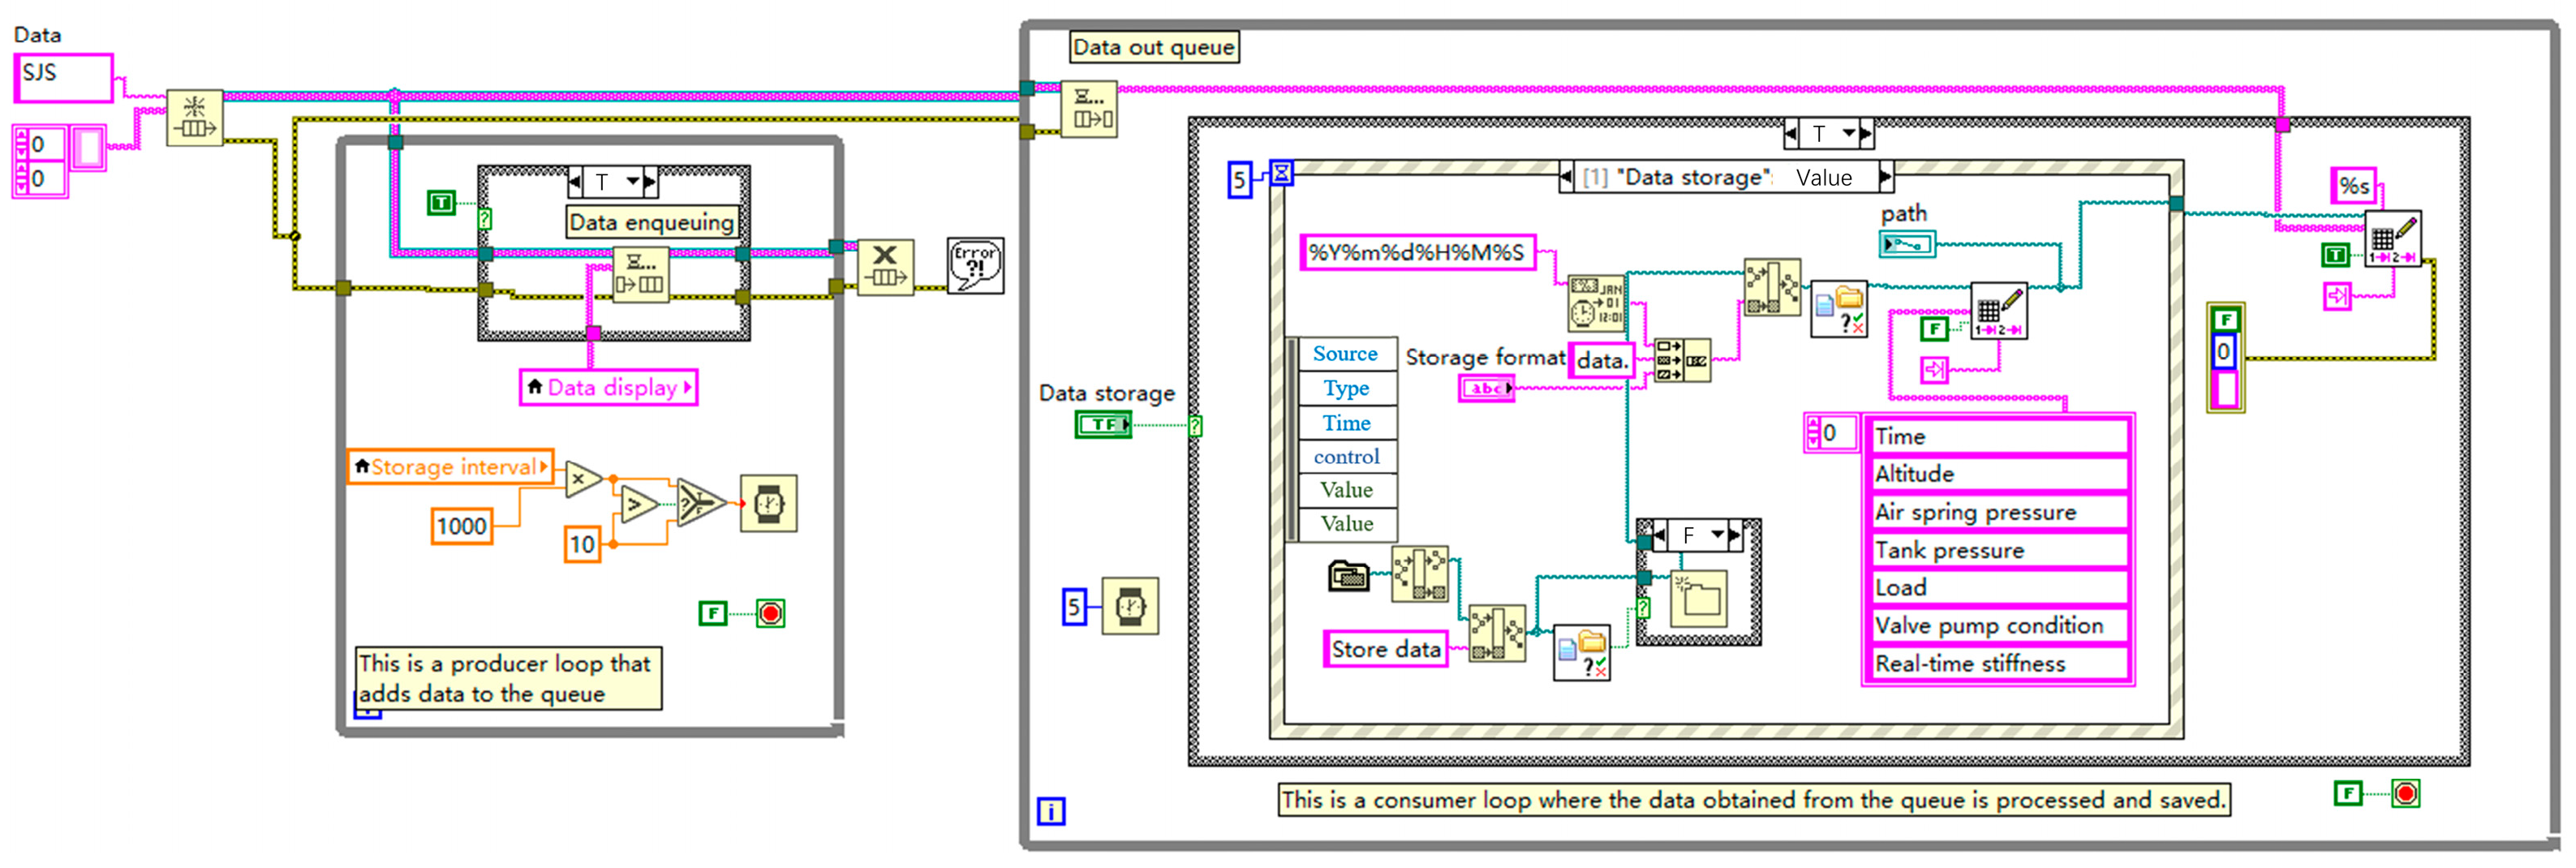The width and height of the screenshot is (2576, 868).
Task: Click the 1000 numeric constant
Action: click(462, 526)
